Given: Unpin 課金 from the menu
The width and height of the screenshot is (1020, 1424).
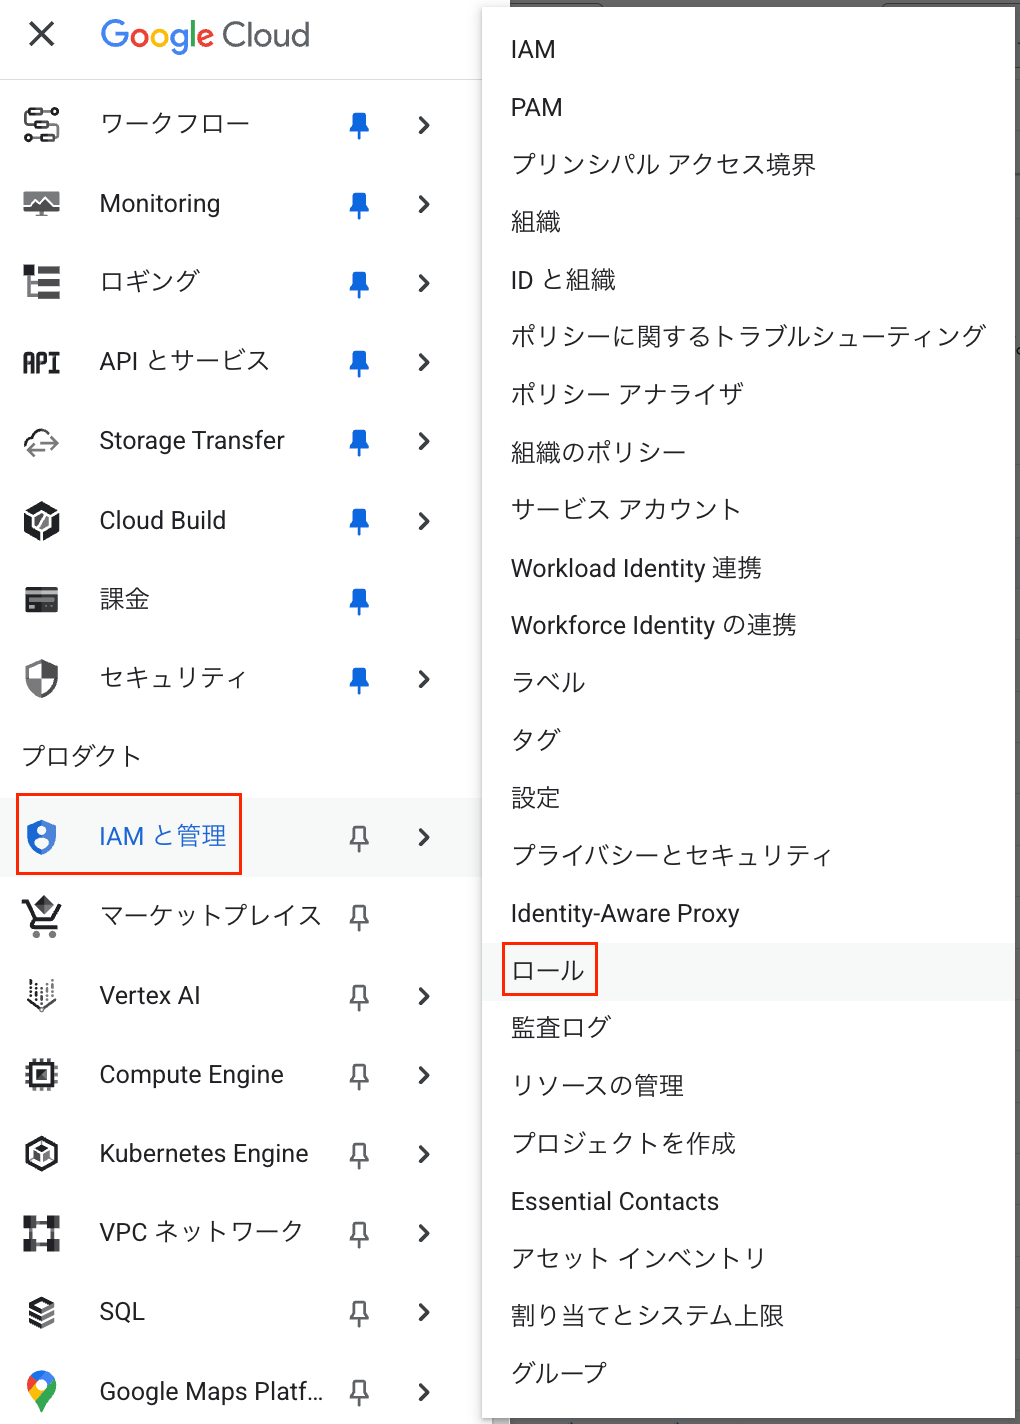Looking at the screenshot, I should click(x=359, y=601).
